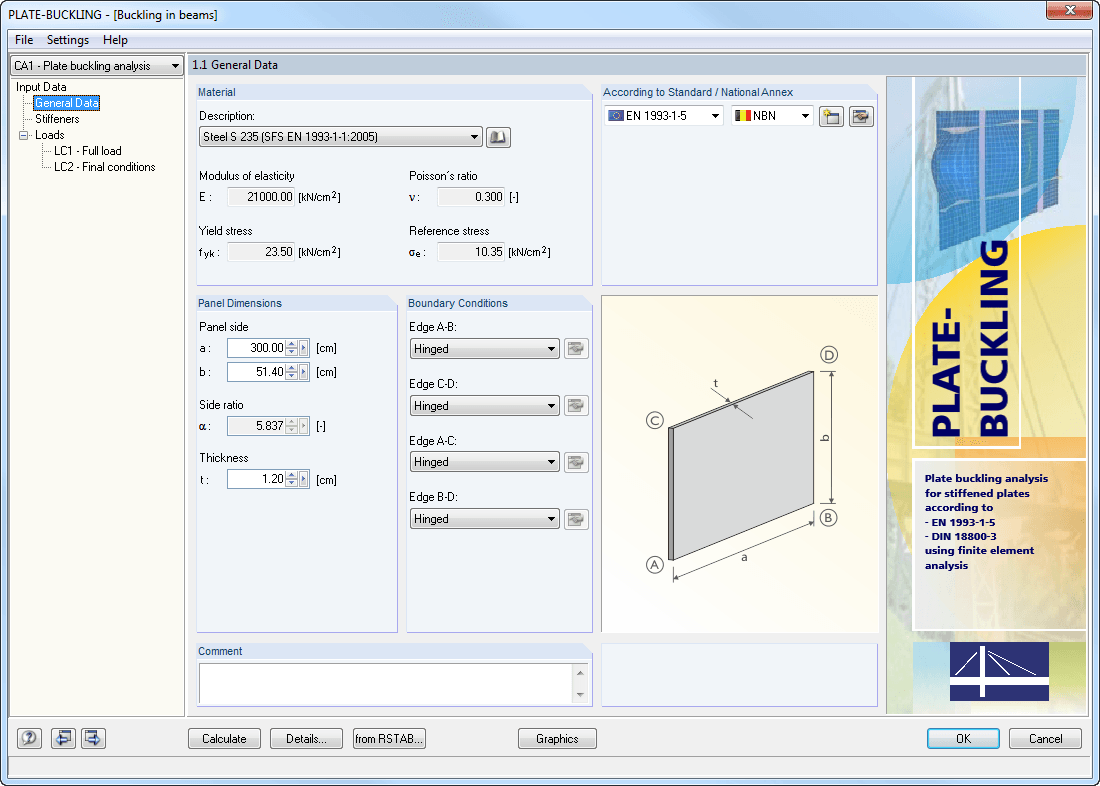The image size is (1100, 786).
Task: Click the side arrow next to thickness t
Action: tap(304, 479)
